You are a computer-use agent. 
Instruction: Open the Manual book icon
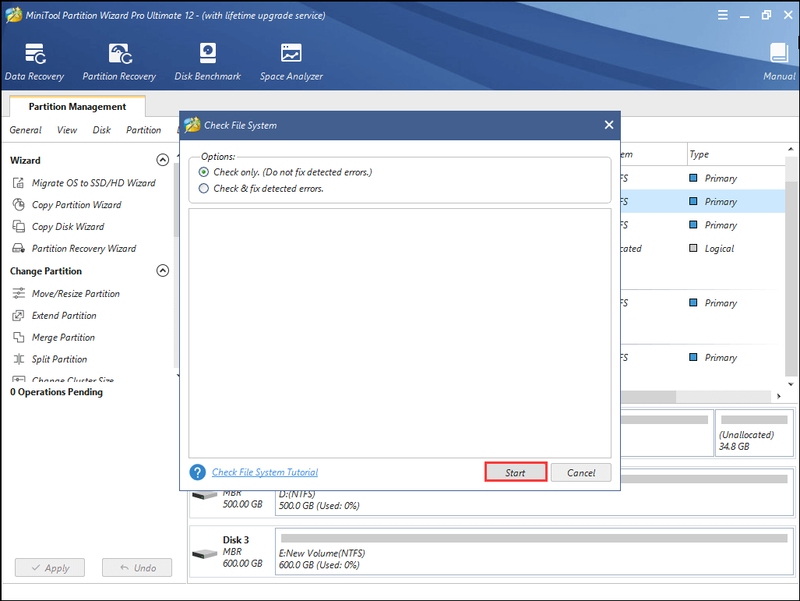click(779, 53)
